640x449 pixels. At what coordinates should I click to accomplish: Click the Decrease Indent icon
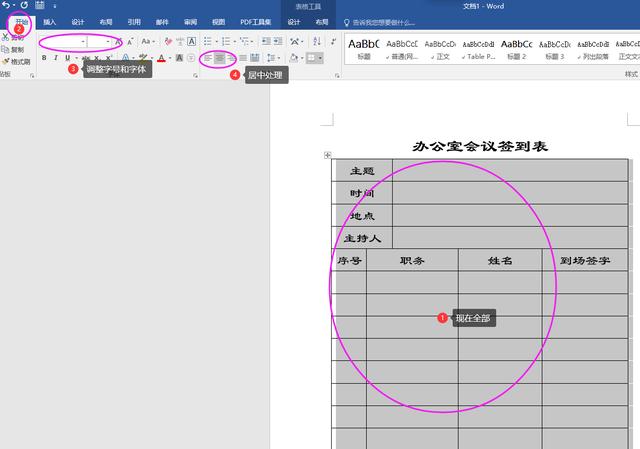266,42
